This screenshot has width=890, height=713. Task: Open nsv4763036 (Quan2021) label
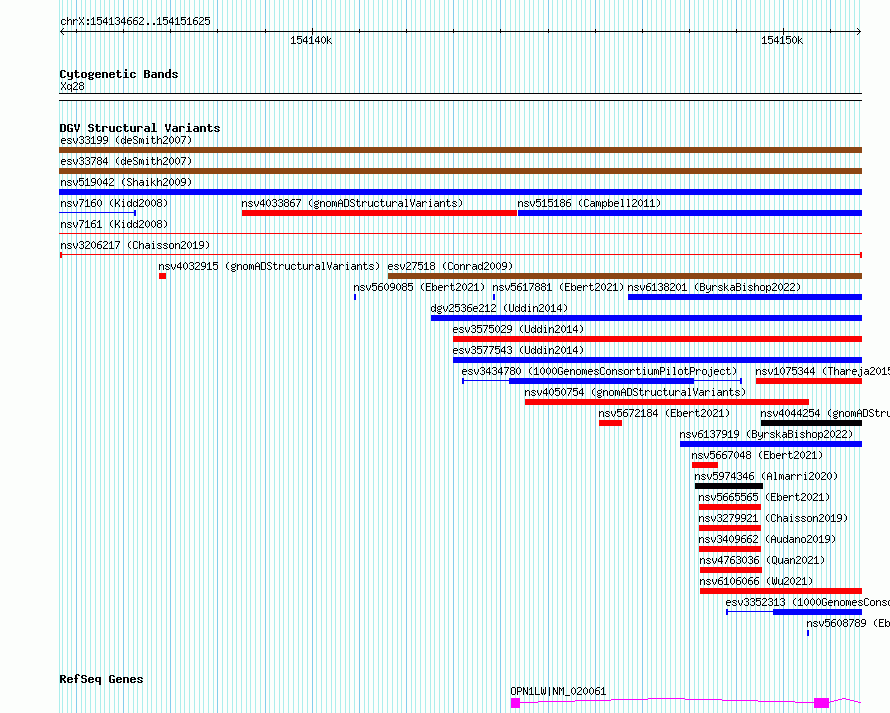pyautogui.click(x=762, y=560)
